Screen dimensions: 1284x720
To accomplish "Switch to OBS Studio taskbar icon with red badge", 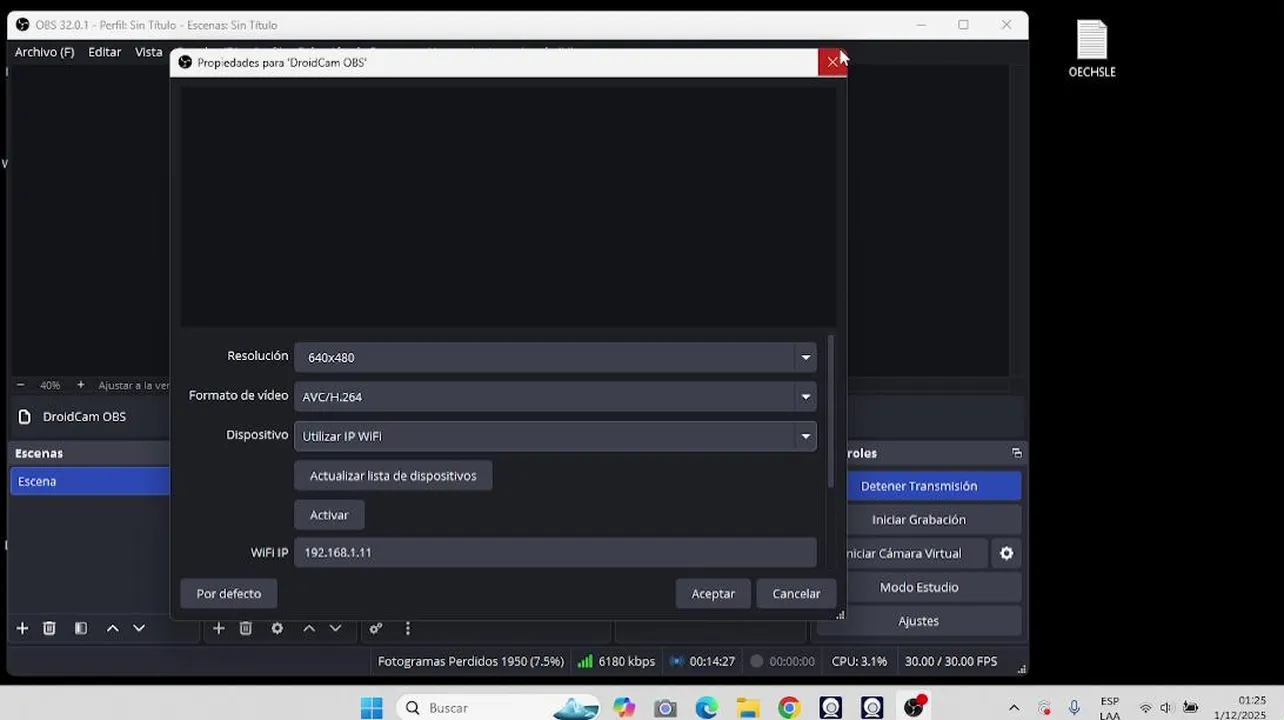I will (x=914, y=707).
